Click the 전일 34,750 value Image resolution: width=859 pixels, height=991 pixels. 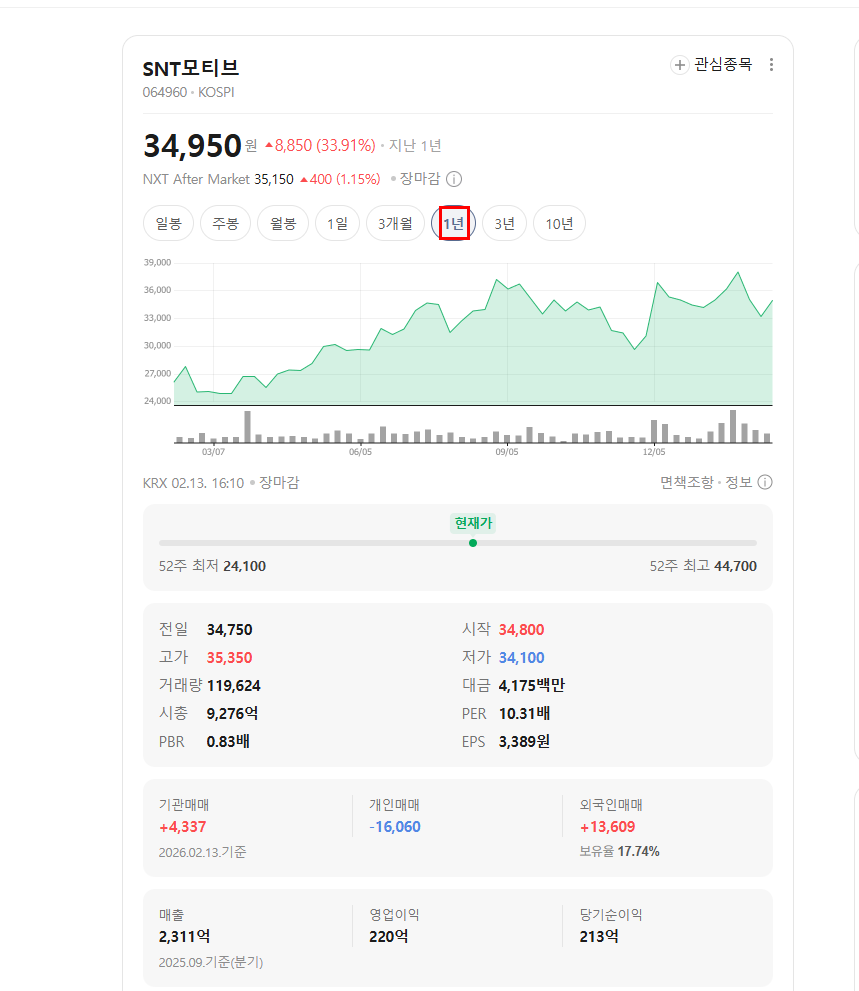pos(229,630)
